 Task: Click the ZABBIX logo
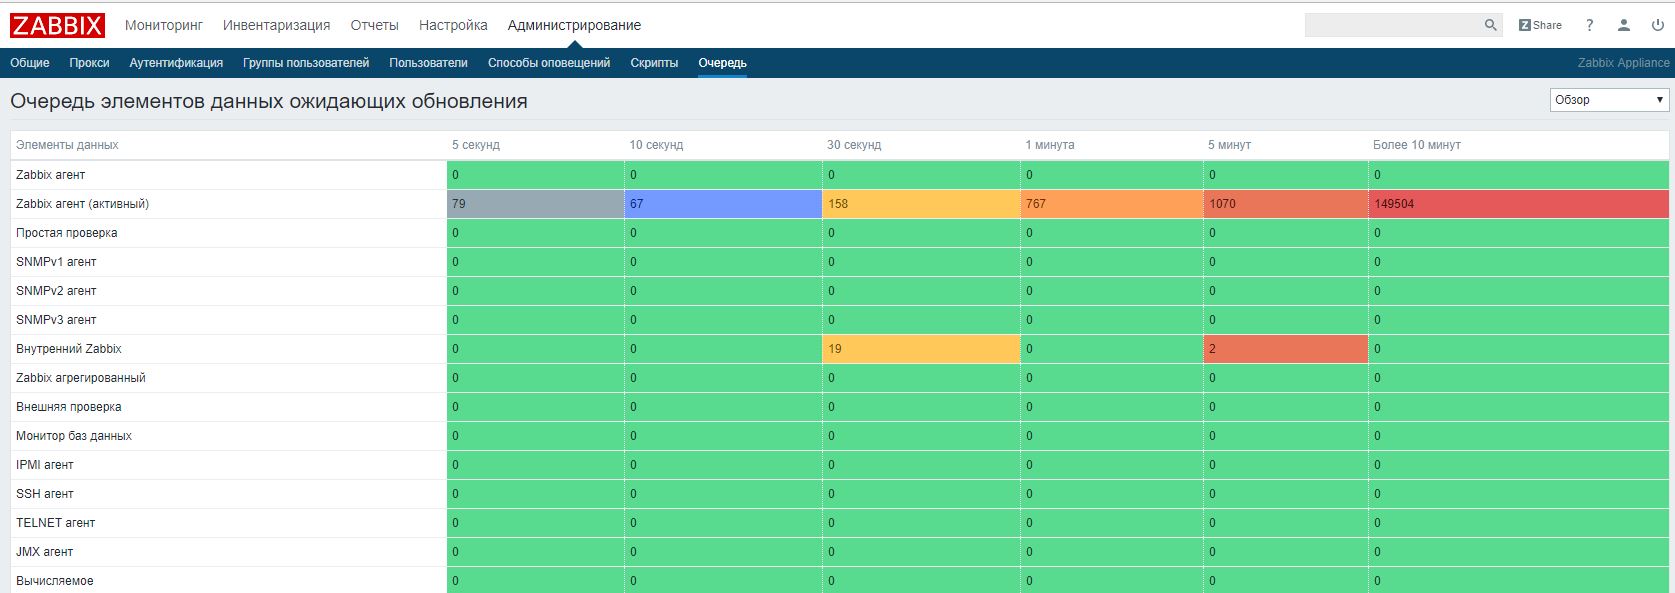coord(57,25)
